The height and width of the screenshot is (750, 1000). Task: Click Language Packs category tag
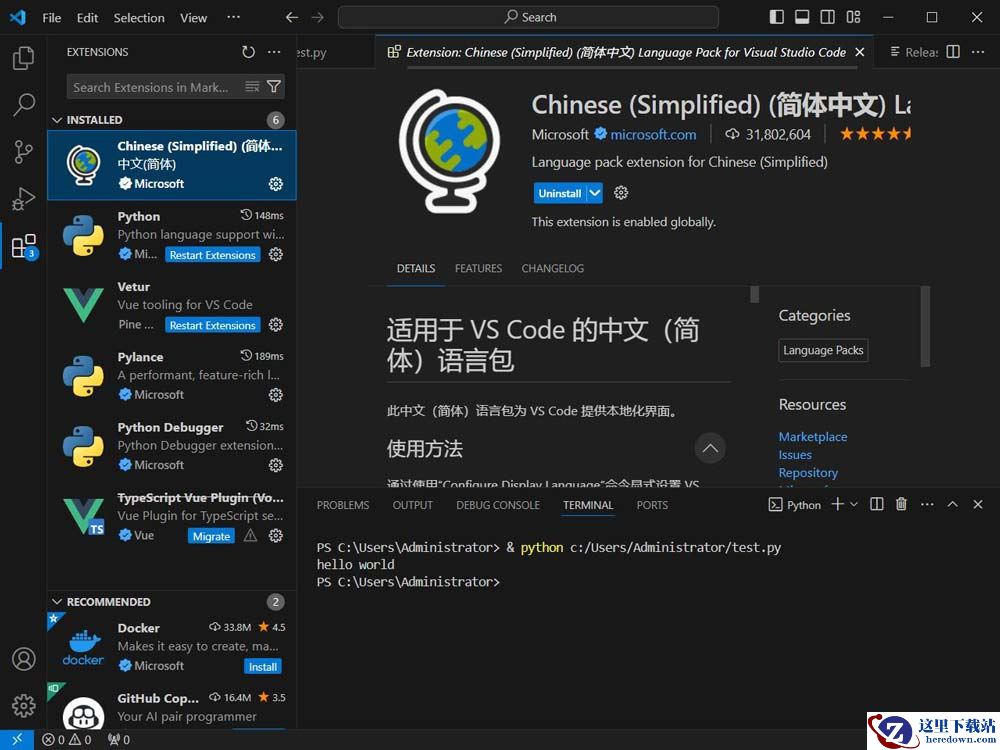tap(823, 350)
